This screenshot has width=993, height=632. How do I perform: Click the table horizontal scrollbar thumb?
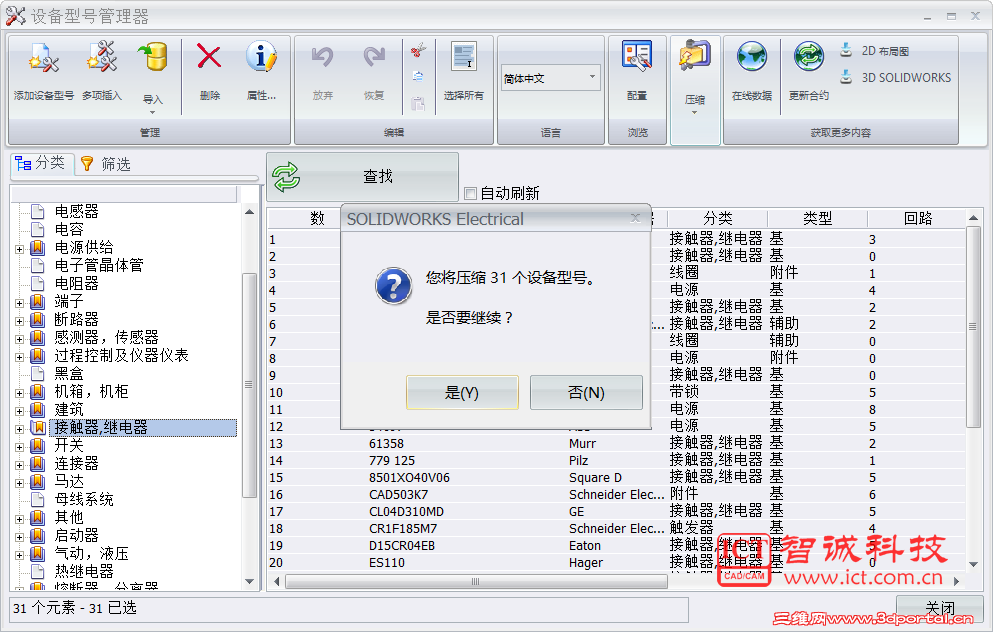click(476, 581)
